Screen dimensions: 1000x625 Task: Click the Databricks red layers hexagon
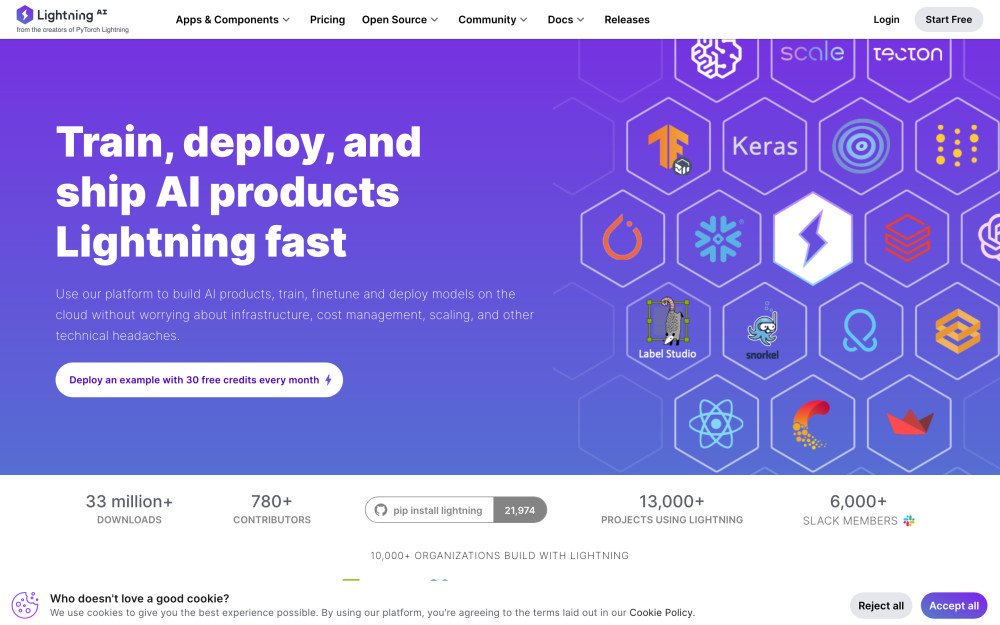click(907, 239)
